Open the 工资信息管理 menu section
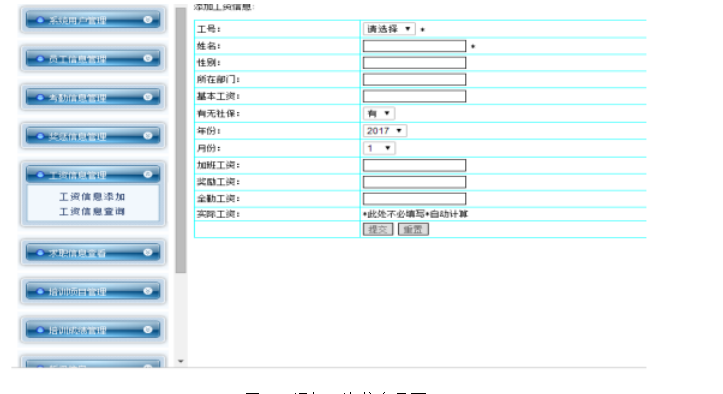 [x=93, y=174]
